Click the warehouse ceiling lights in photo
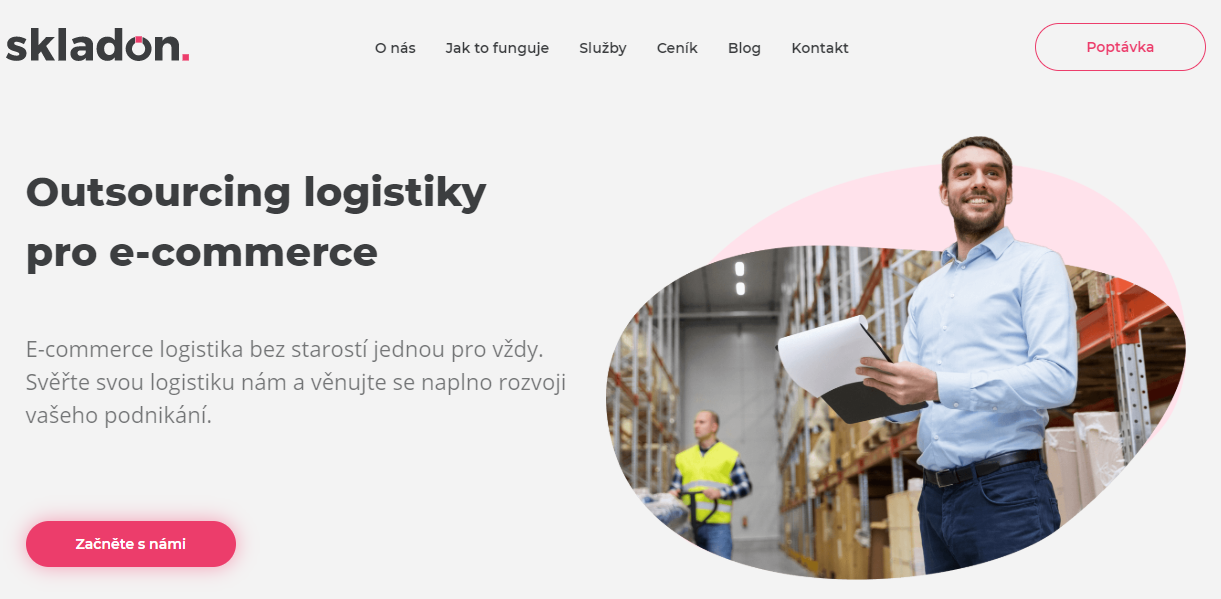The height and width of the screenshot is (599, 1221). 740,278
